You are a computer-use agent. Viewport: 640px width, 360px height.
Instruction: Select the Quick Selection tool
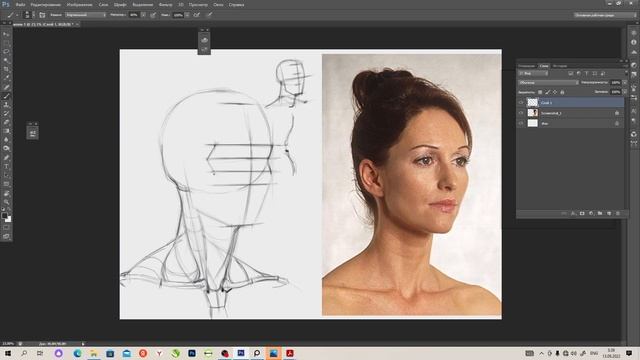point(6,60)
